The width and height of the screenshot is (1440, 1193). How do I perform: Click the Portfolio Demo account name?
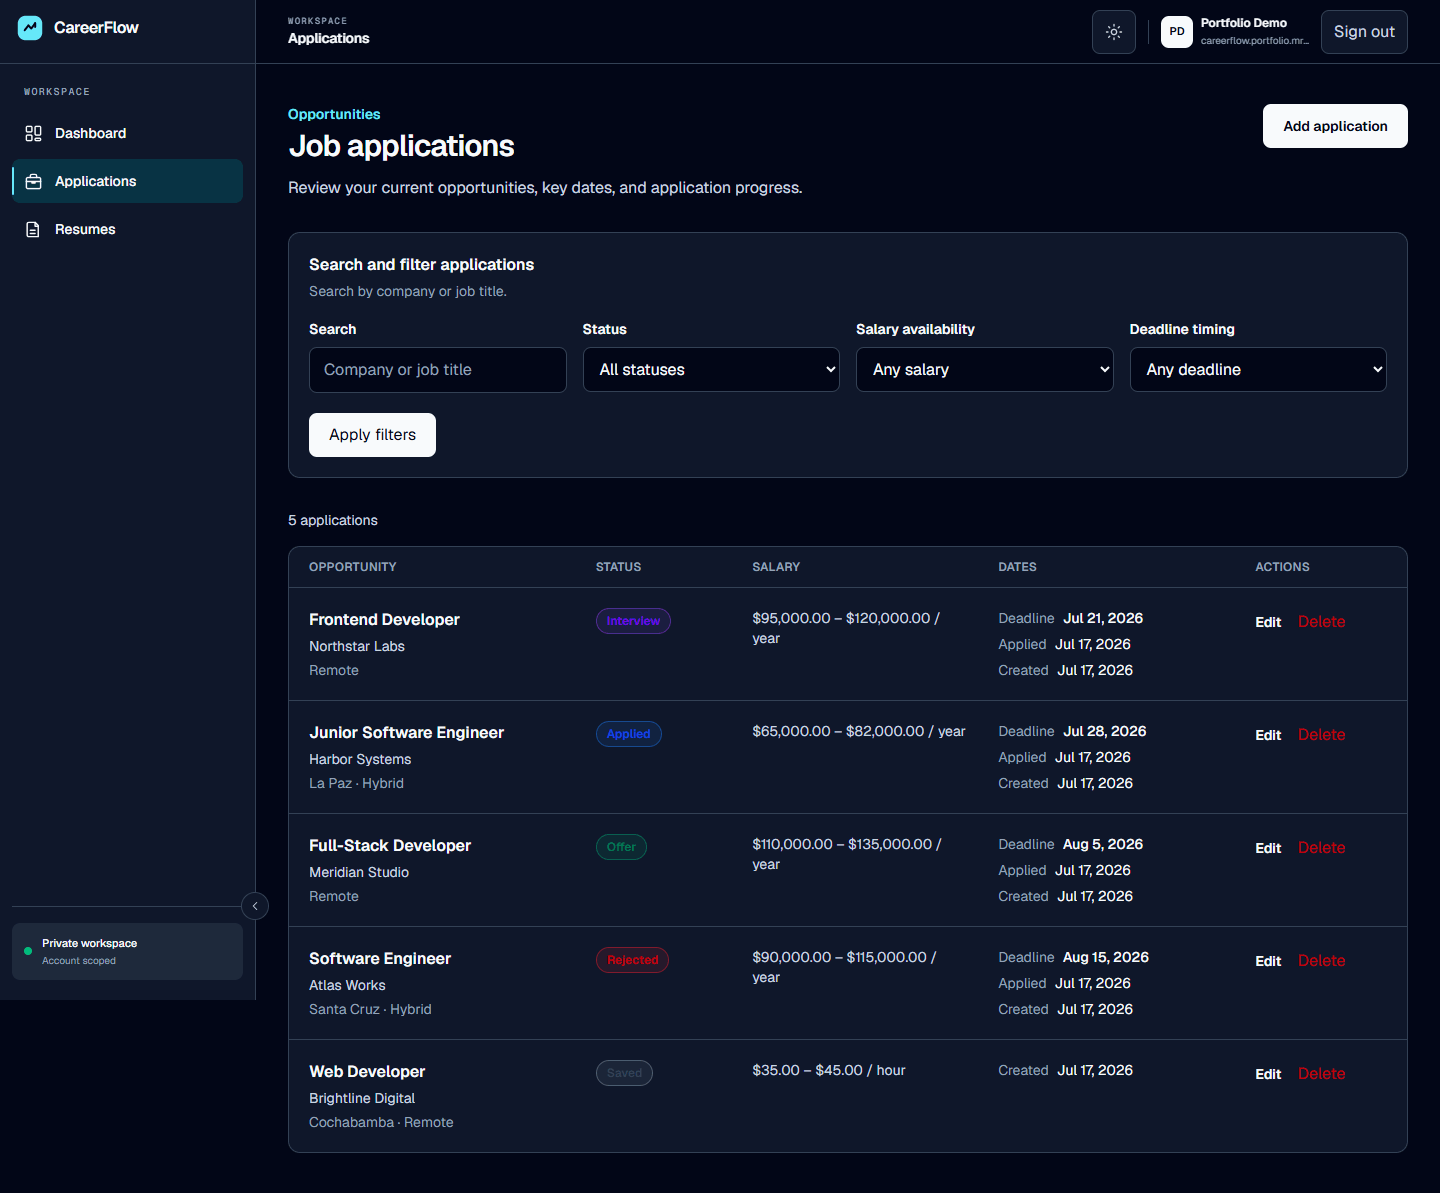[1243, 23]
